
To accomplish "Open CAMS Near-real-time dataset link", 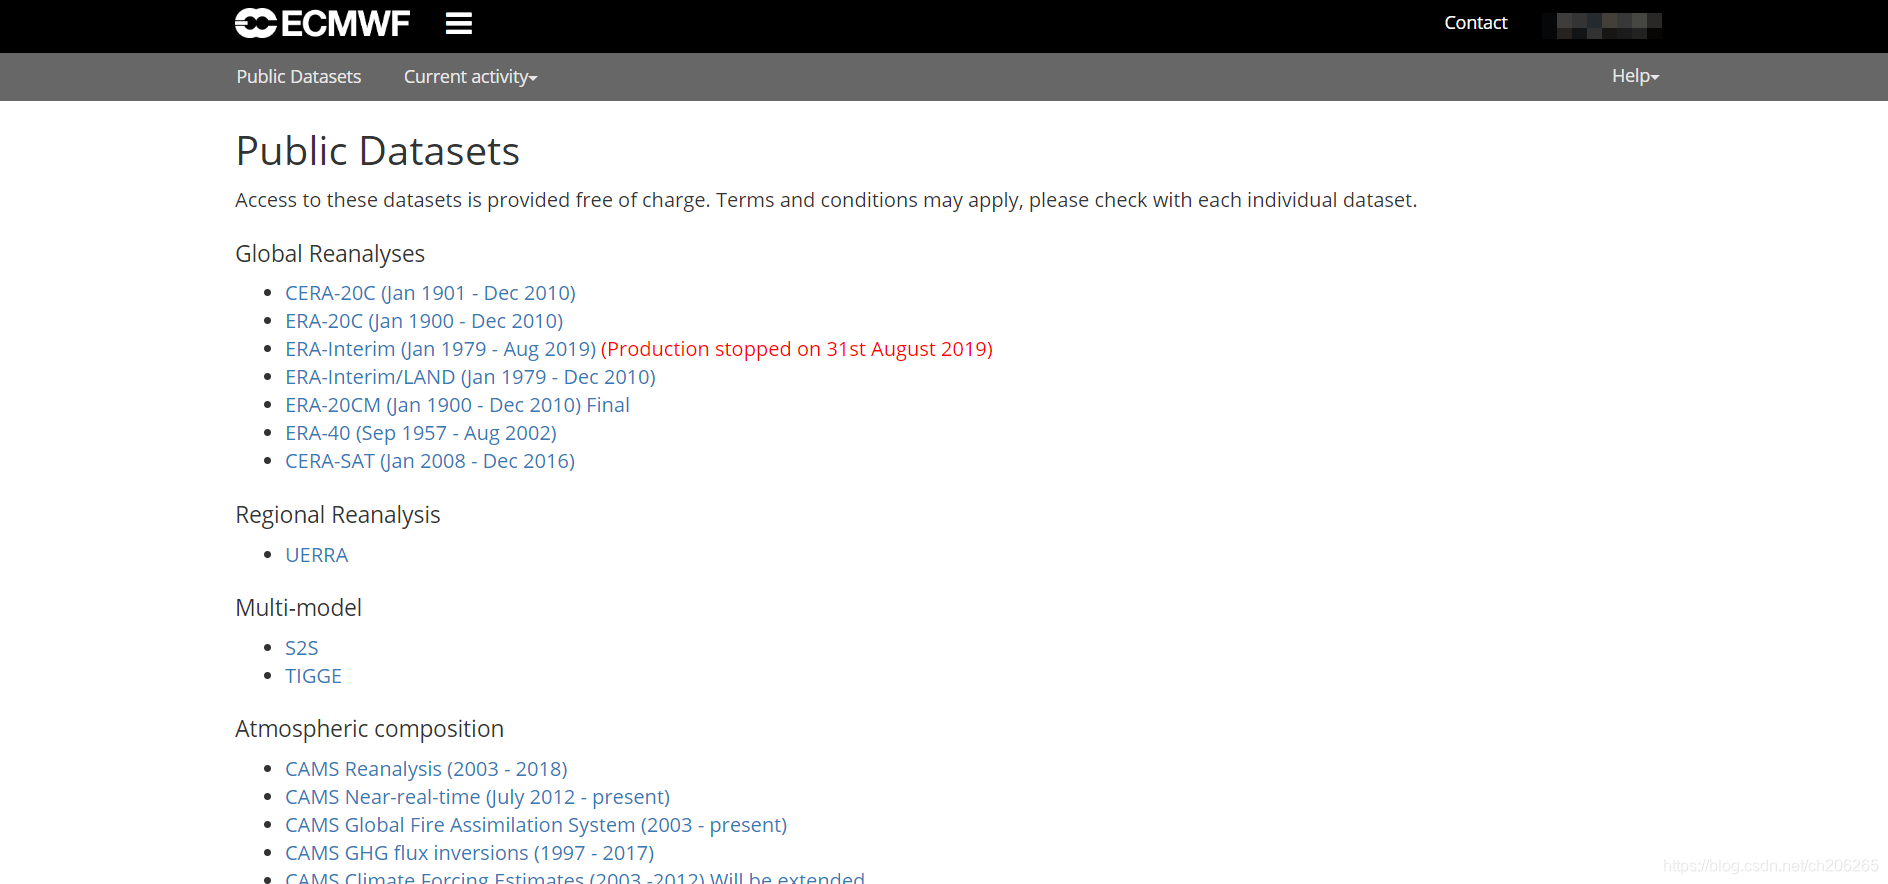I will tap(477, 797).
